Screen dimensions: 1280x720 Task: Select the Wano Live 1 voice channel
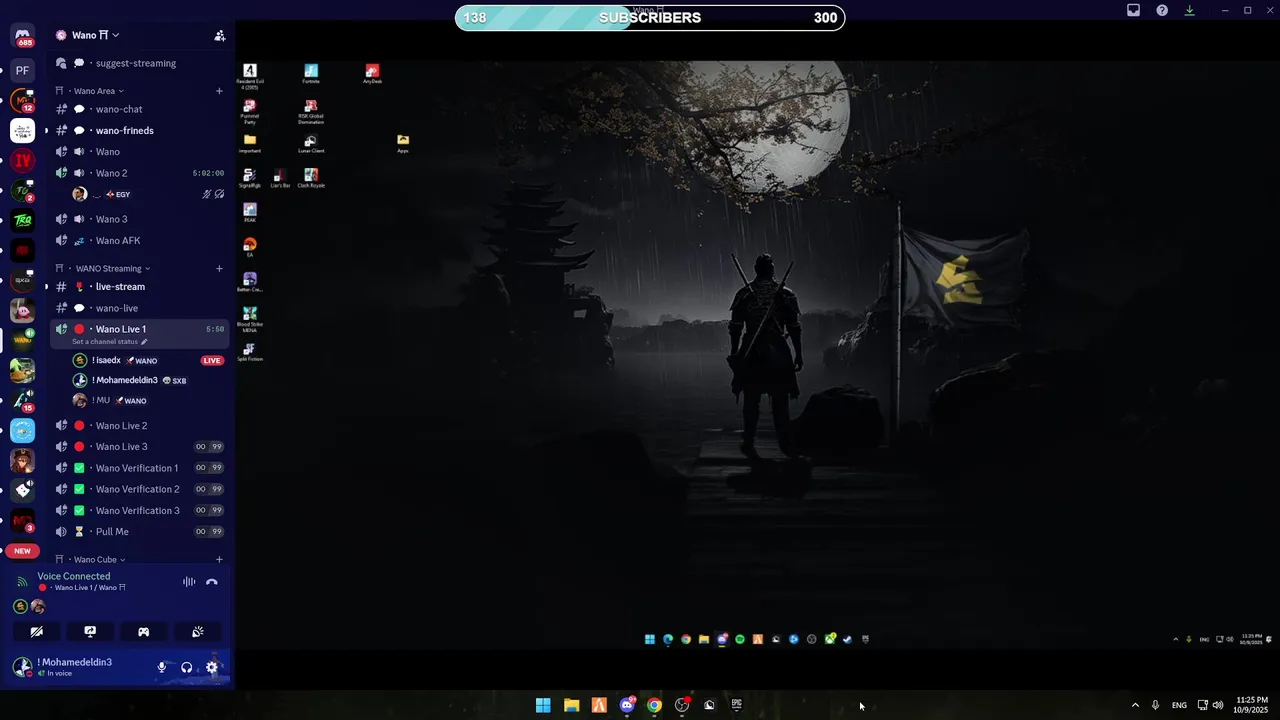pyautogui.click(x=141, y=329)
